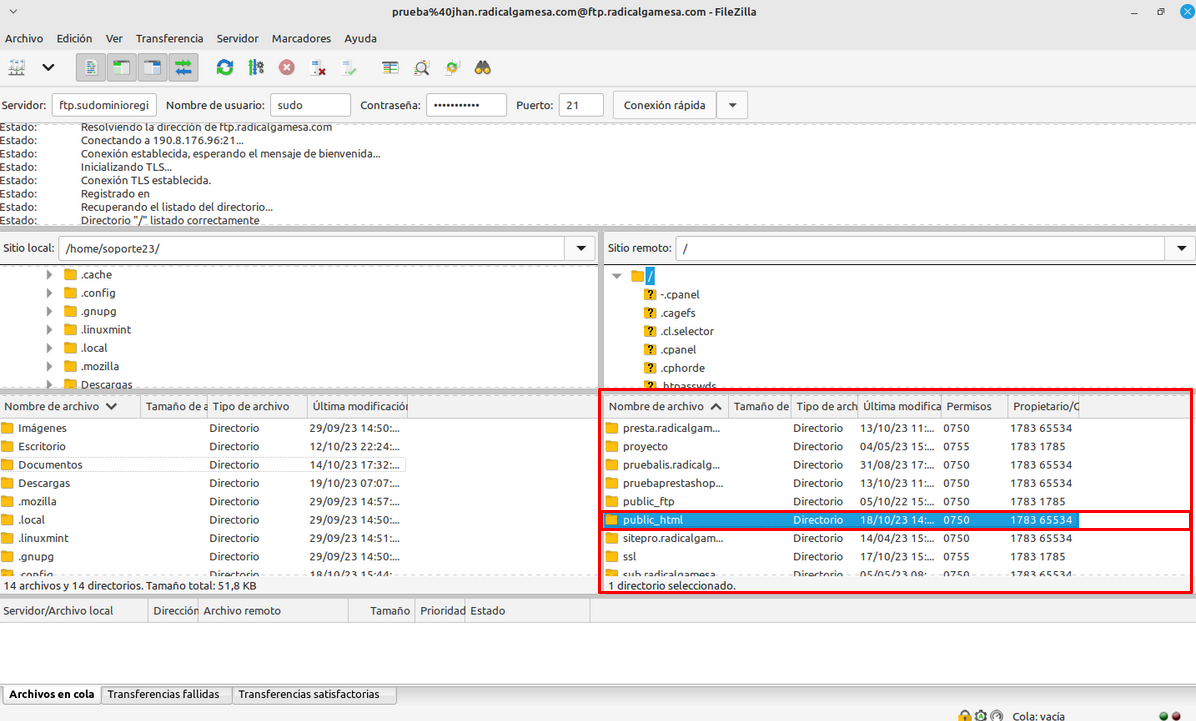Open the Marcadores menu
This screenshot has height=721, width=1196.
pos(301,38)
